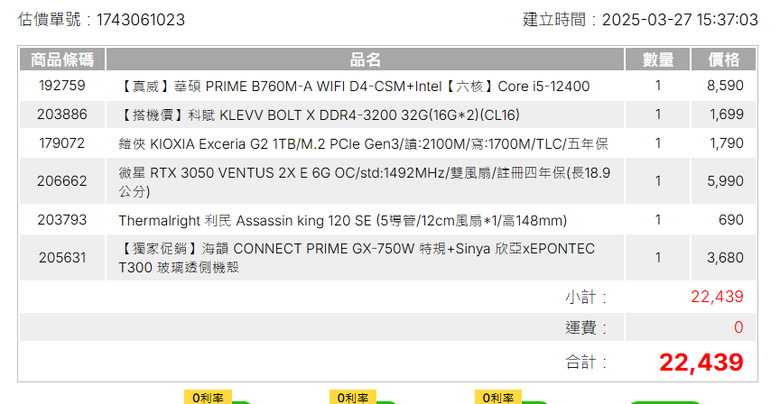Click the 價格 column header
This screenshot has height=404, width=780.
(x=724, y=60)
